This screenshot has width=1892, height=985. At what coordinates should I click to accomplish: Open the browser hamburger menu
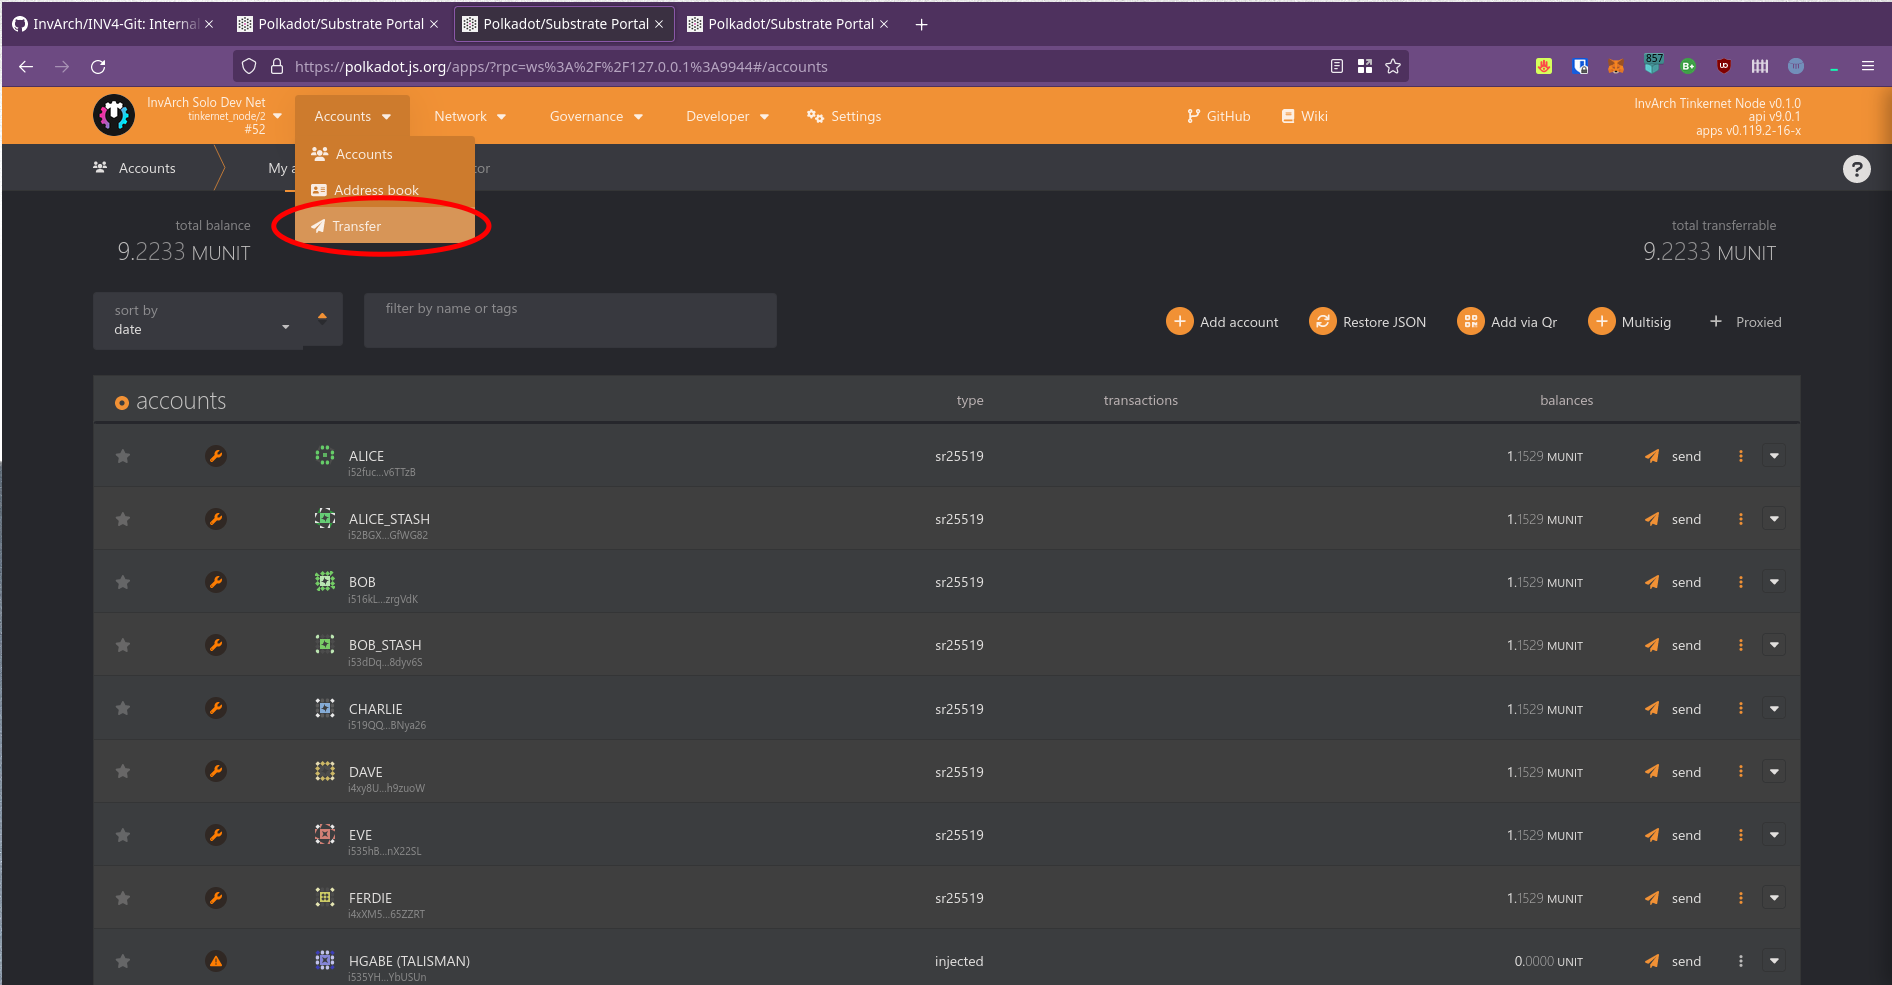tap(1867, 66)
